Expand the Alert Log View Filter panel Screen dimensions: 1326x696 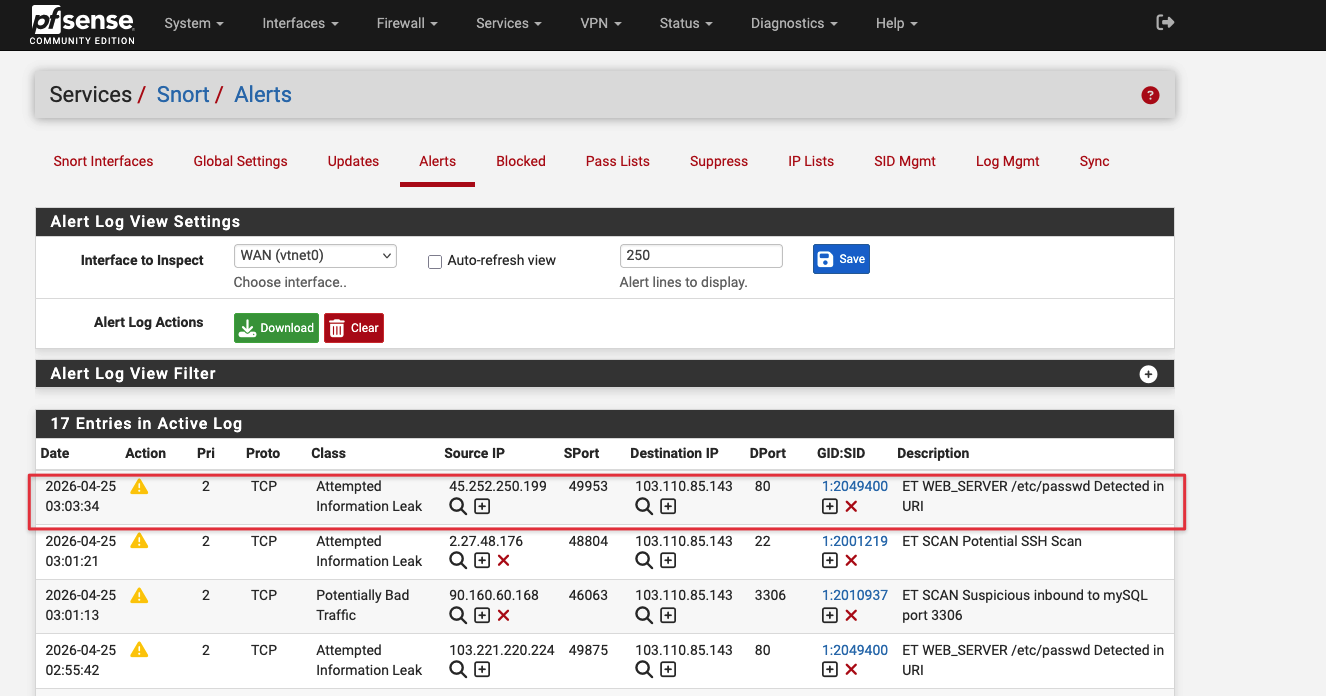point(1148,374)
